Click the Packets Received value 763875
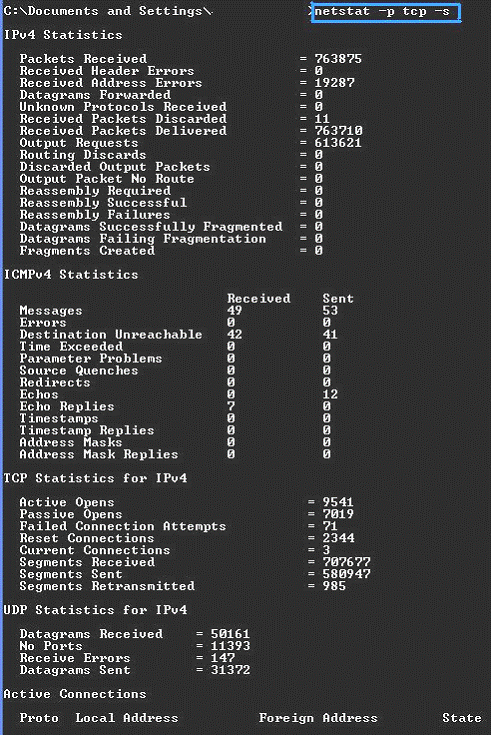Screen dimensions: 491x735 coord(338,59)
